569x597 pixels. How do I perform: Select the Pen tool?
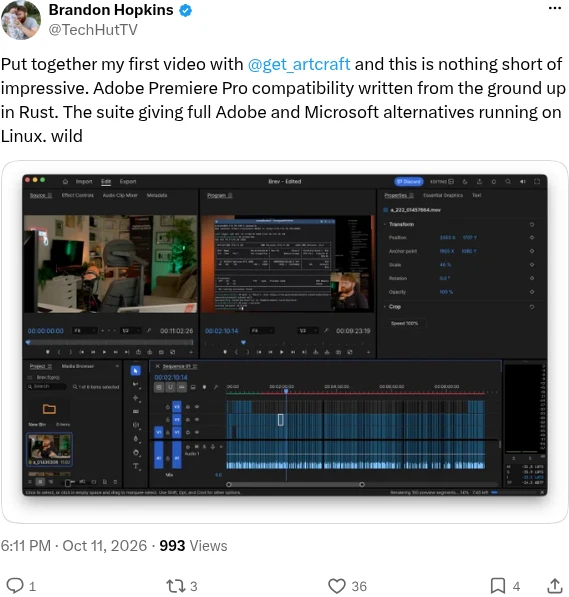point(136,439)
